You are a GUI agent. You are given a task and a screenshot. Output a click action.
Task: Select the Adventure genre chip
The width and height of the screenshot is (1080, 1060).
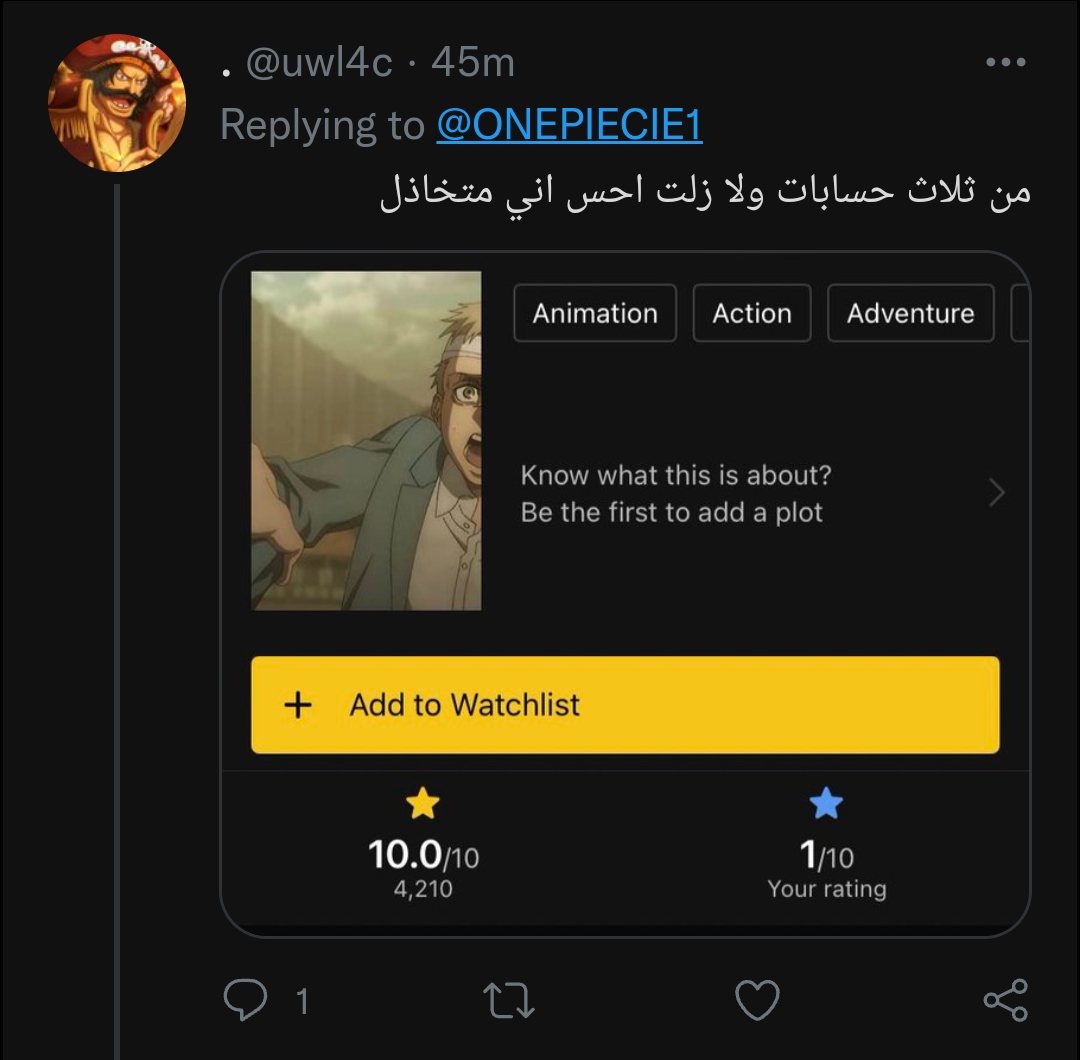pyautogui.click(x=910, y=313)
